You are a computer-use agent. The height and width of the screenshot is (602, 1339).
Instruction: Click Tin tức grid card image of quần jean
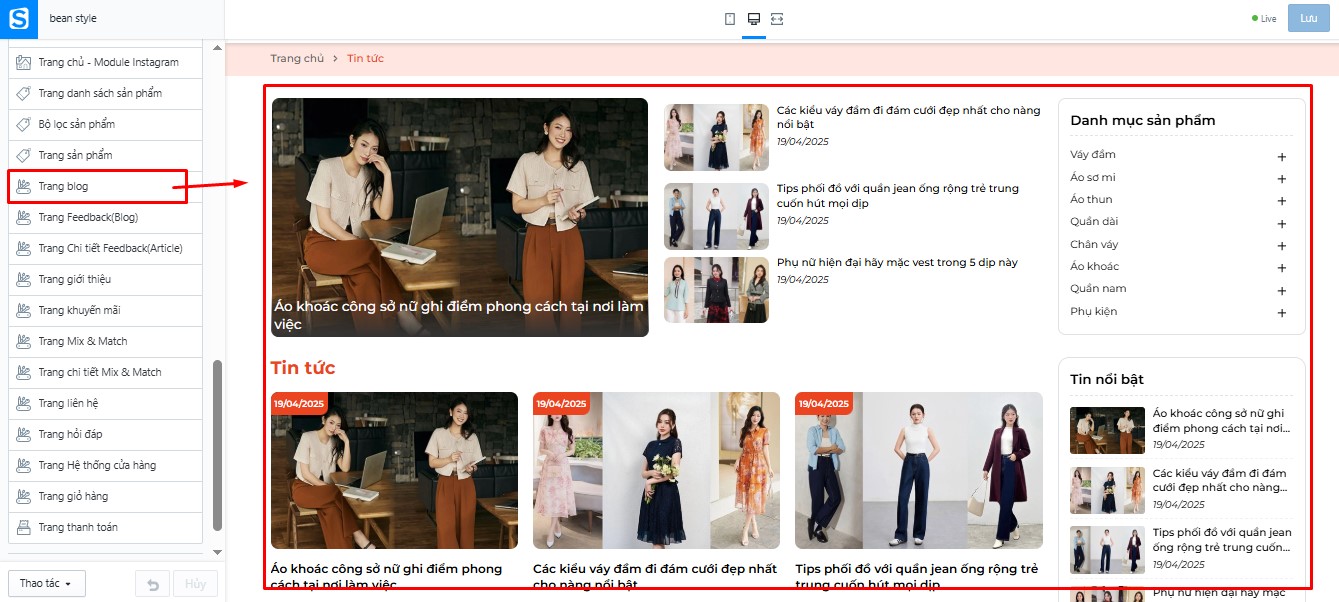tap(919, 470)
